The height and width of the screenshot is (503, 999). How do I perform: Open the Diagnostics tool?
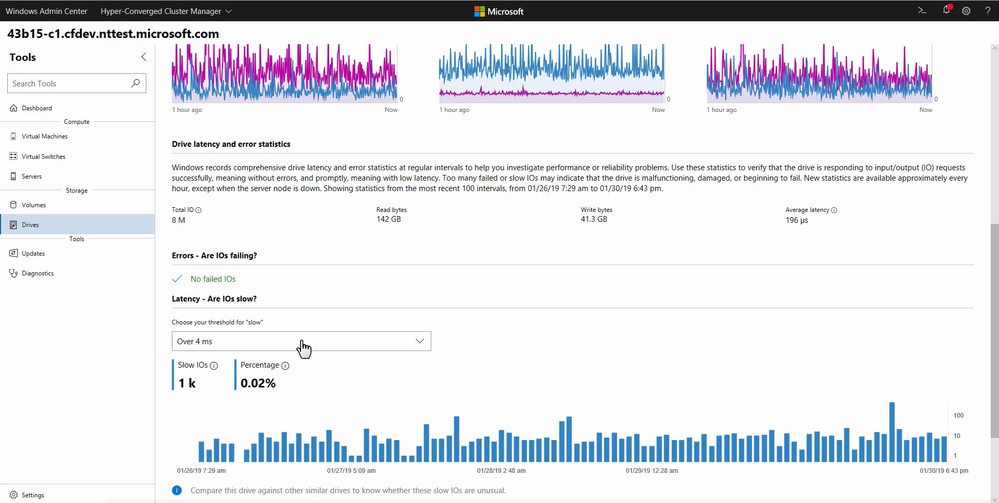77,273
